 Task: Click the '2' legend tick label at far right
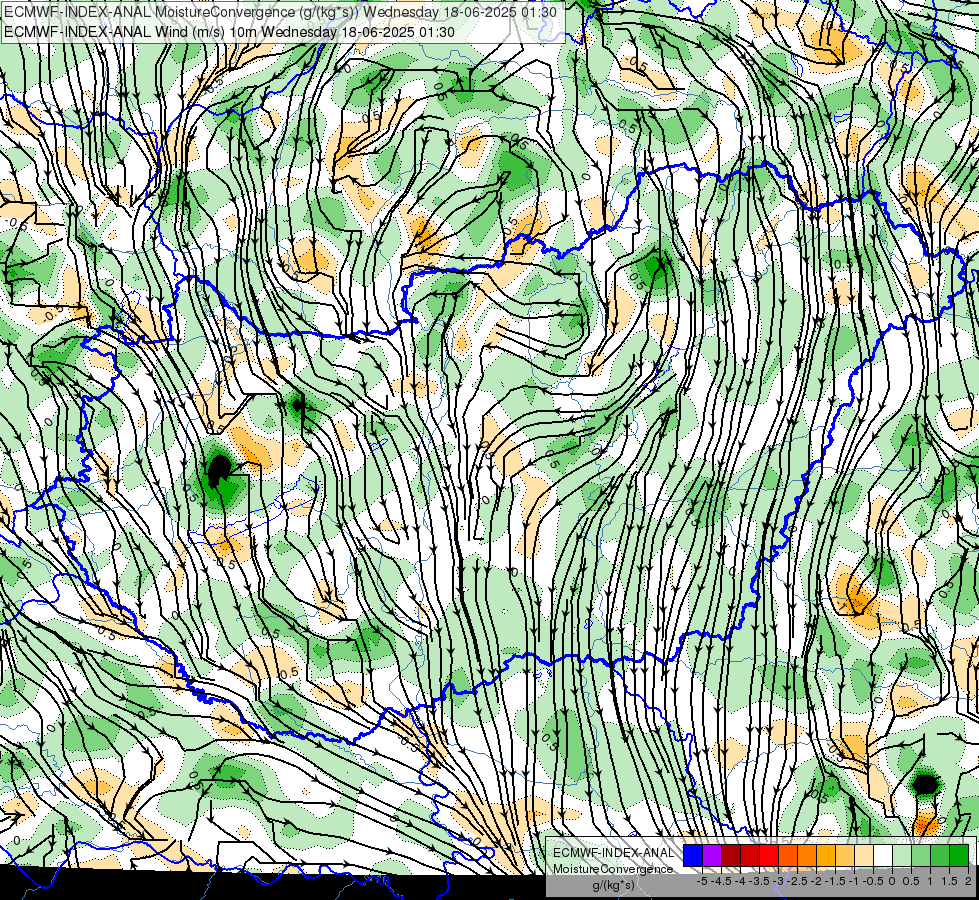[968, 881]
